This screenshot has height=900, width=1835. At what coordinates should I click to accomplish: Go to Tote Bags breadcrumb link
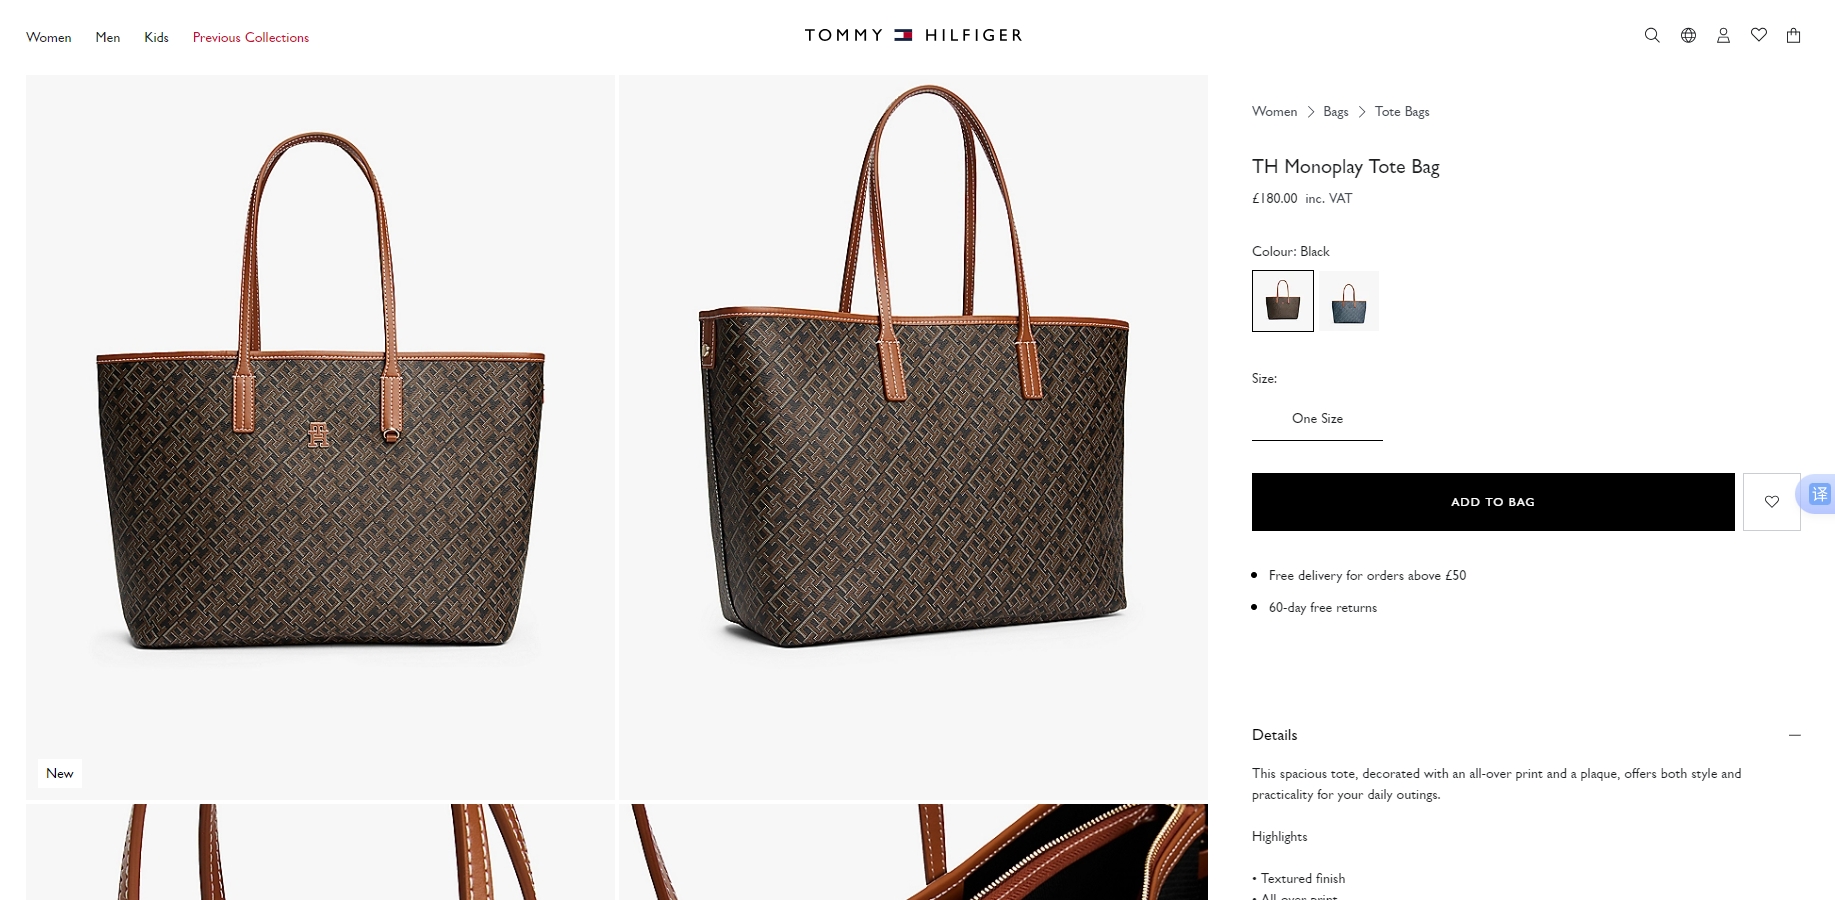click(x=1402, y=111)
